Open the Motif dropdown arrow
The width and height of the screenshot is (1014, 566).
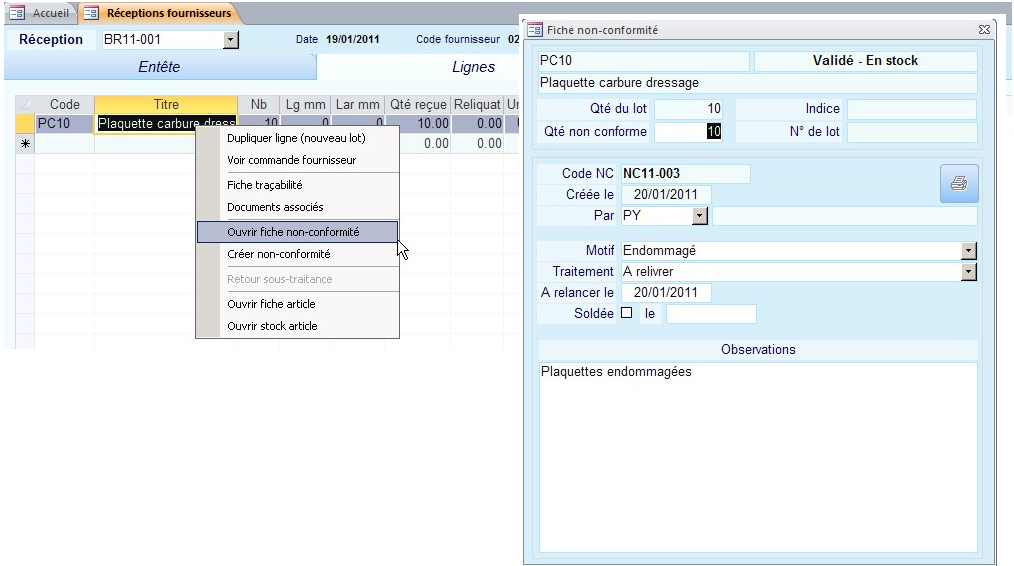pos(968,251)
